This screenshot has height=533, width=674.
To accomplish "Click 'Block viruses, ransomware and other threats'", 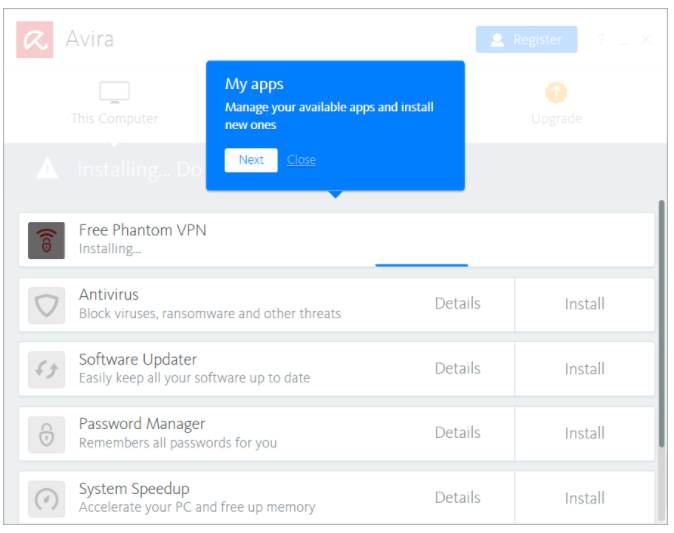I will tap(210, 314).
